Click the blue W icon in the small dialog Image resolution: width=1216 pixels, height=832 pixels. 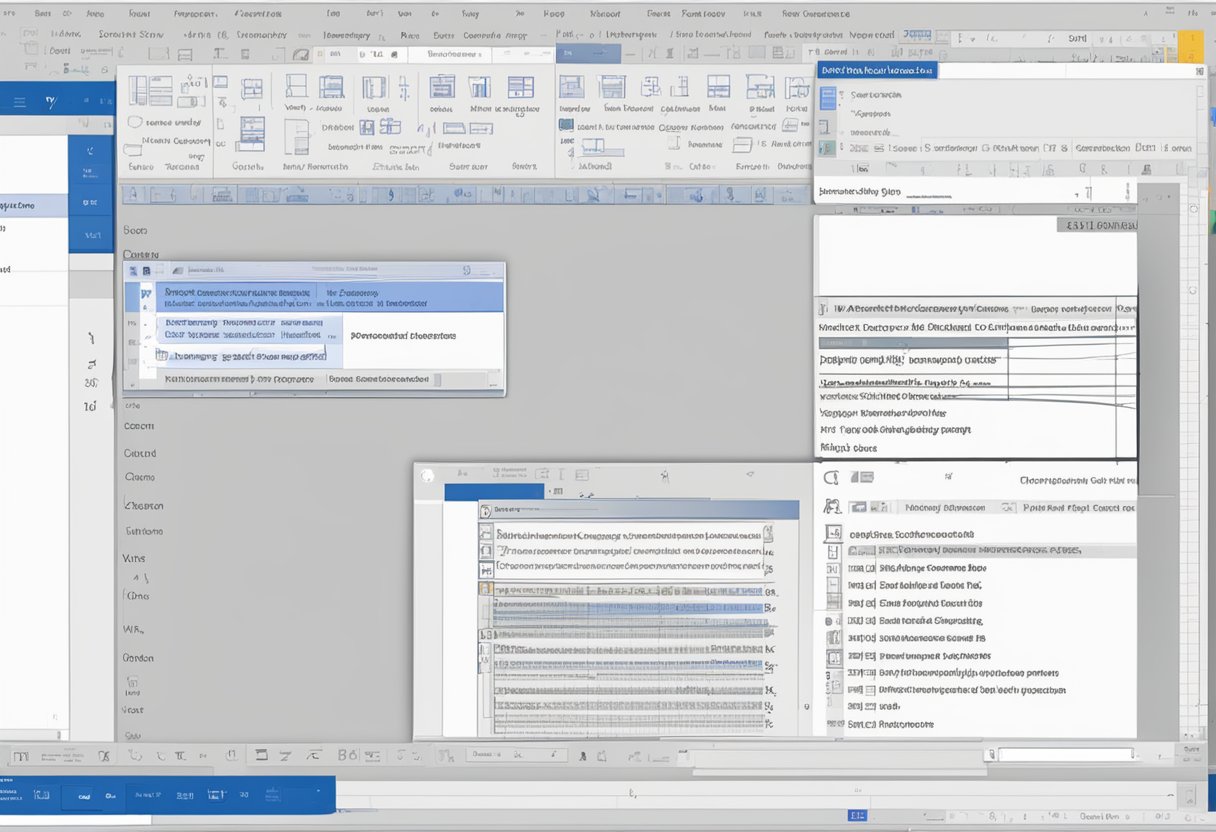pyautogui.click(x=146, y=295)
